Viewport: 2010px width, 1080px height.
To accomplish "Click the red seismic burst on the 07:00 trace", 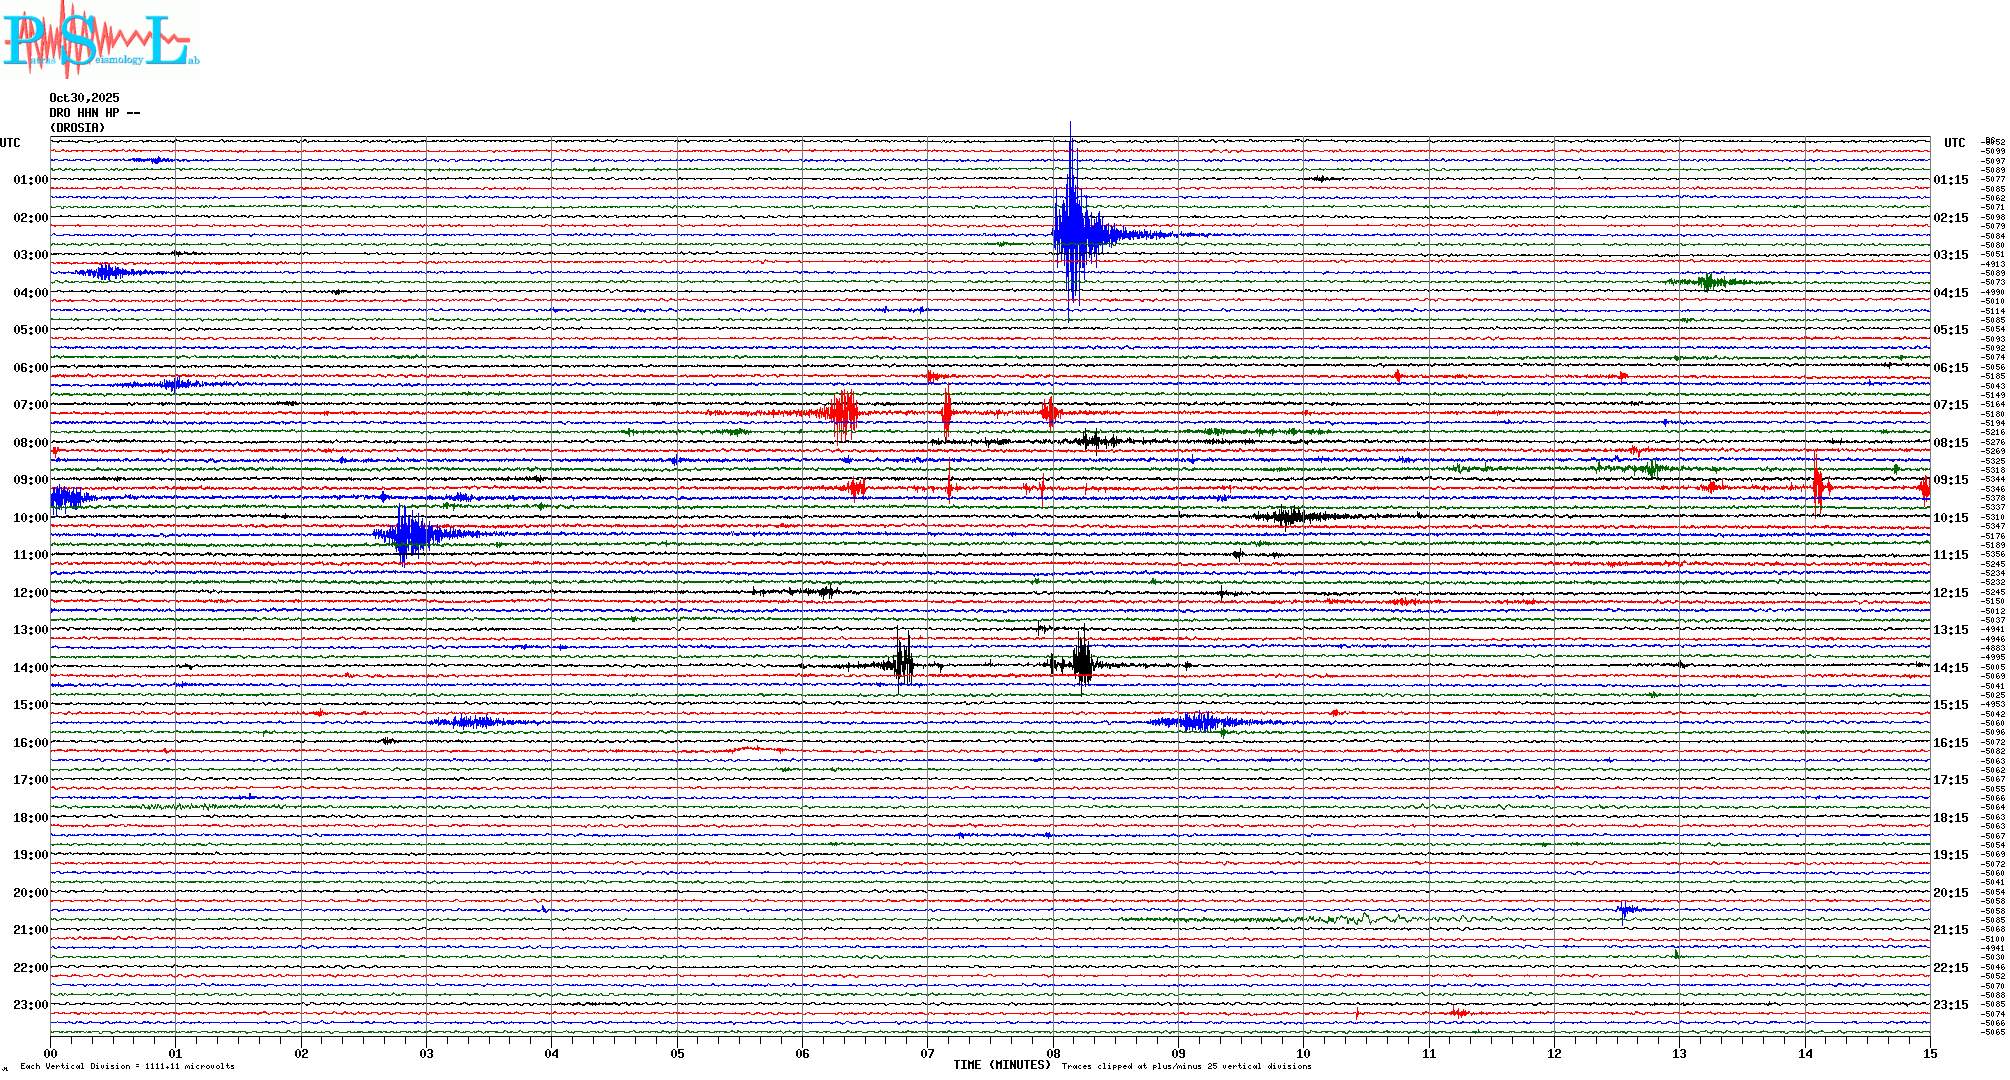I will pyautogui.click(x=843, y=412).
